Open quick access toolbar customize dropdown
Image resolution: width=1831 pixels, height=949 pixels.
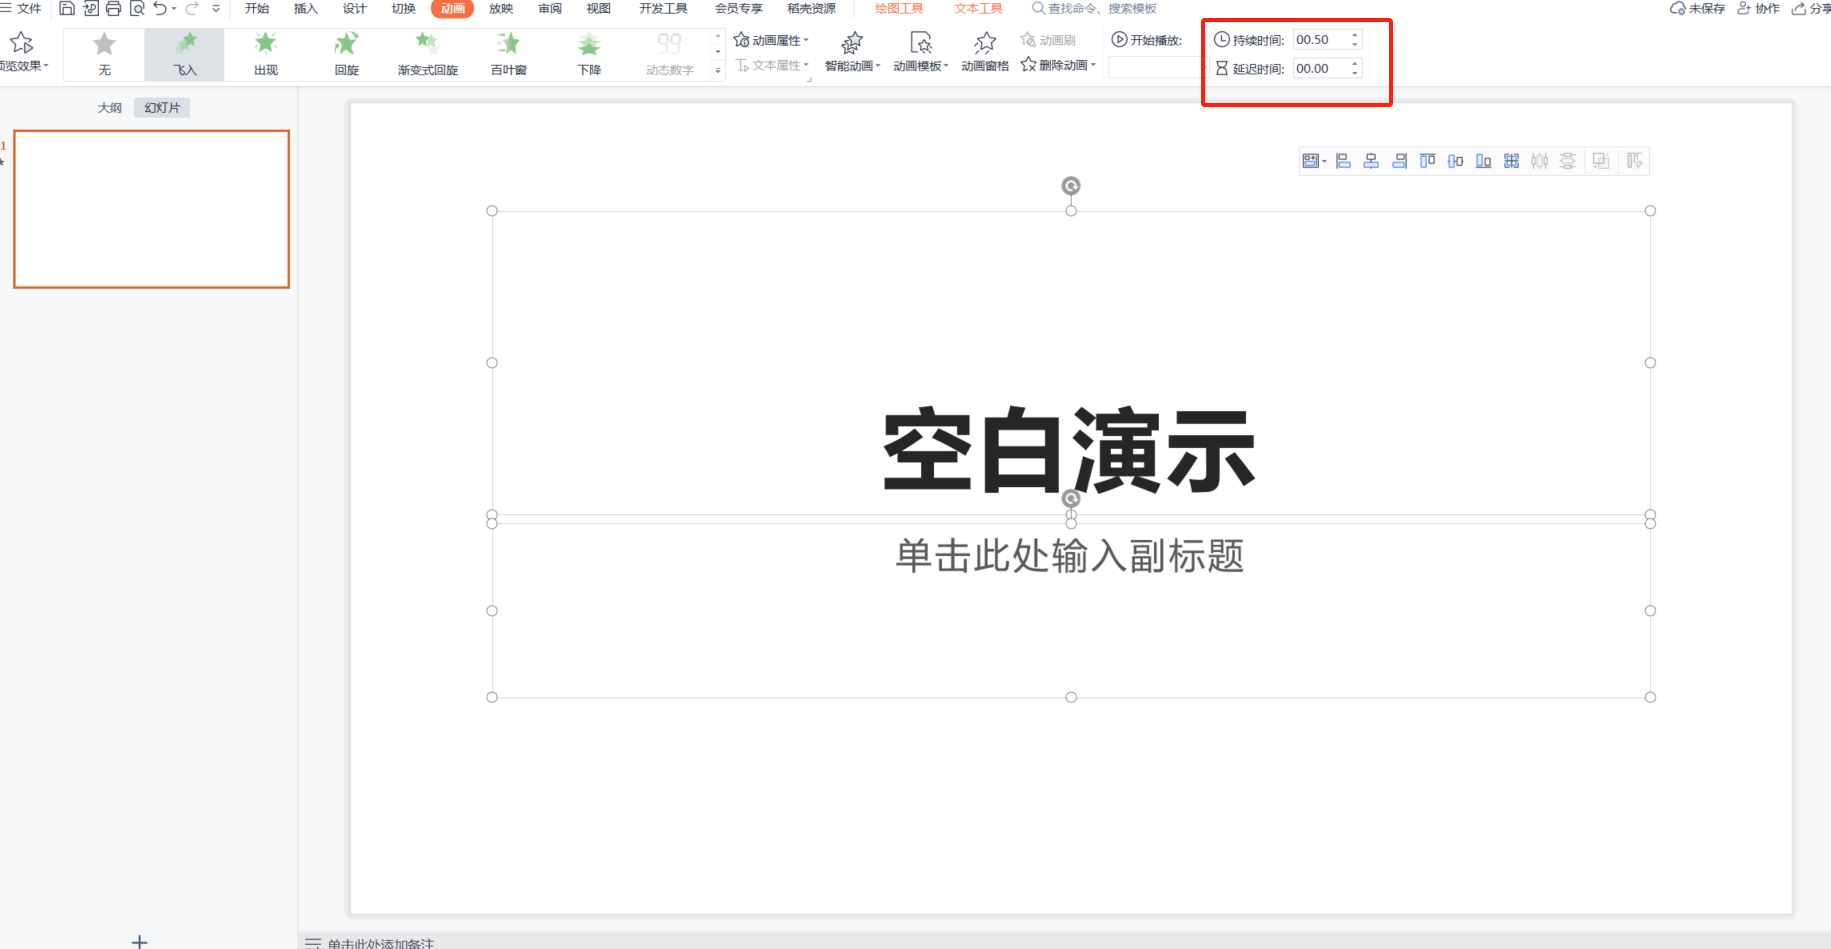216,9
